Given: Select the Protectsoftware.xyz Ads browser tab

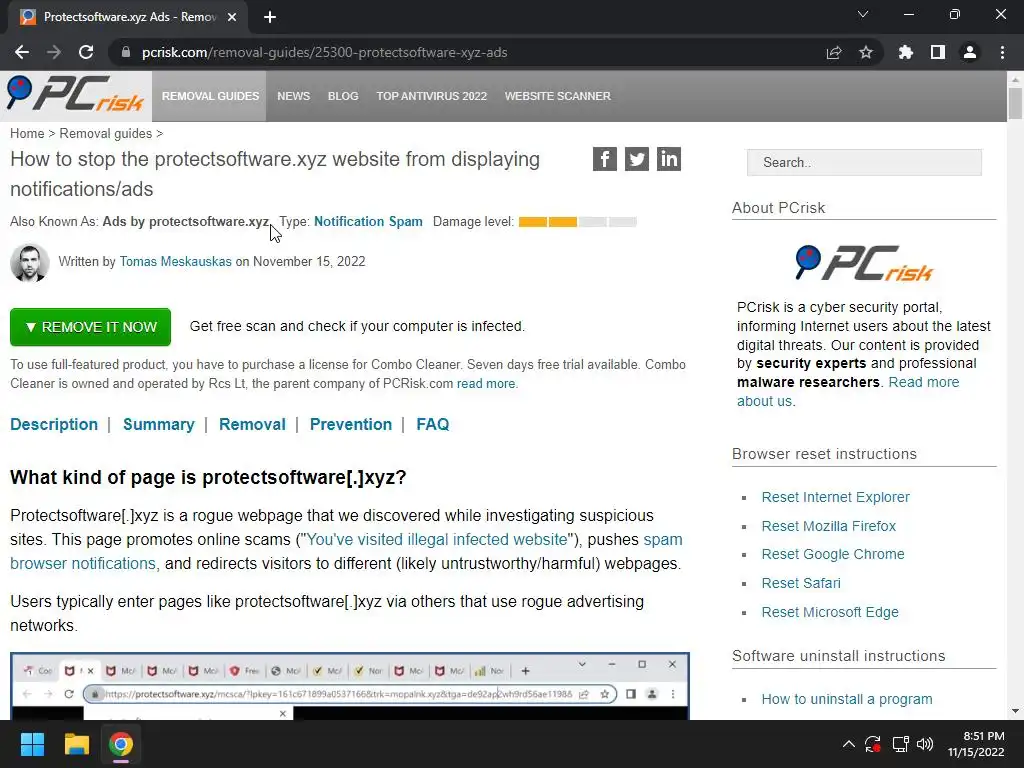Looking at the screenshot, I should click(x=128, y=17).
